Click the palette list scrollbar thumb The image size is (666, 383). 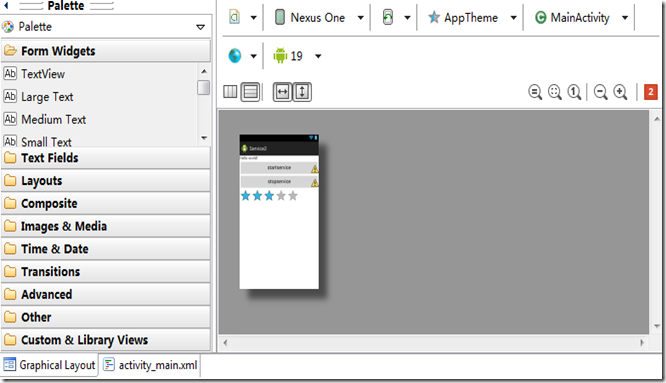[204, 87]
